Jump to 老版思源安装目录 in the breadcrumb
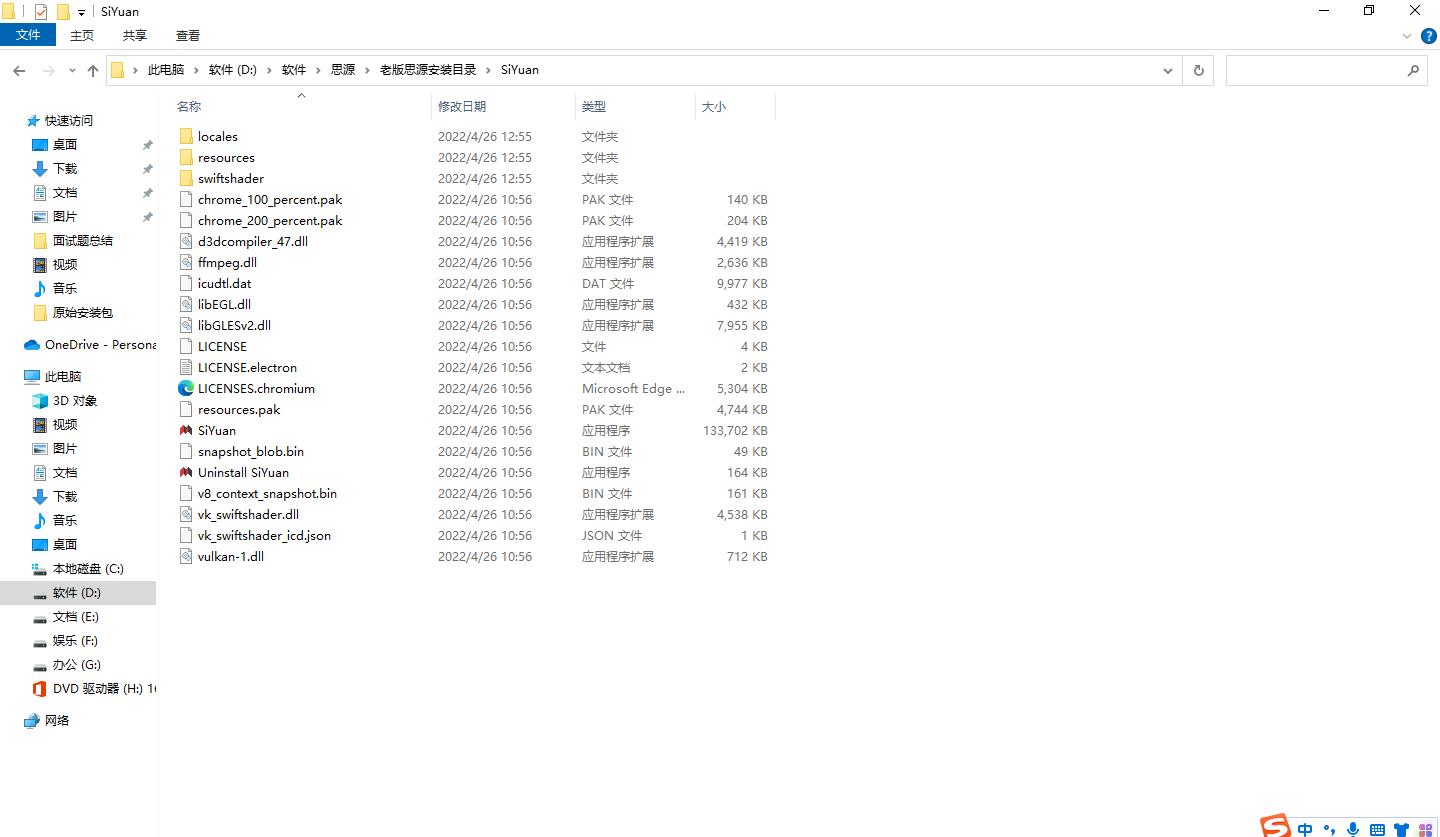1440x837 pixels. click(428, 70)
